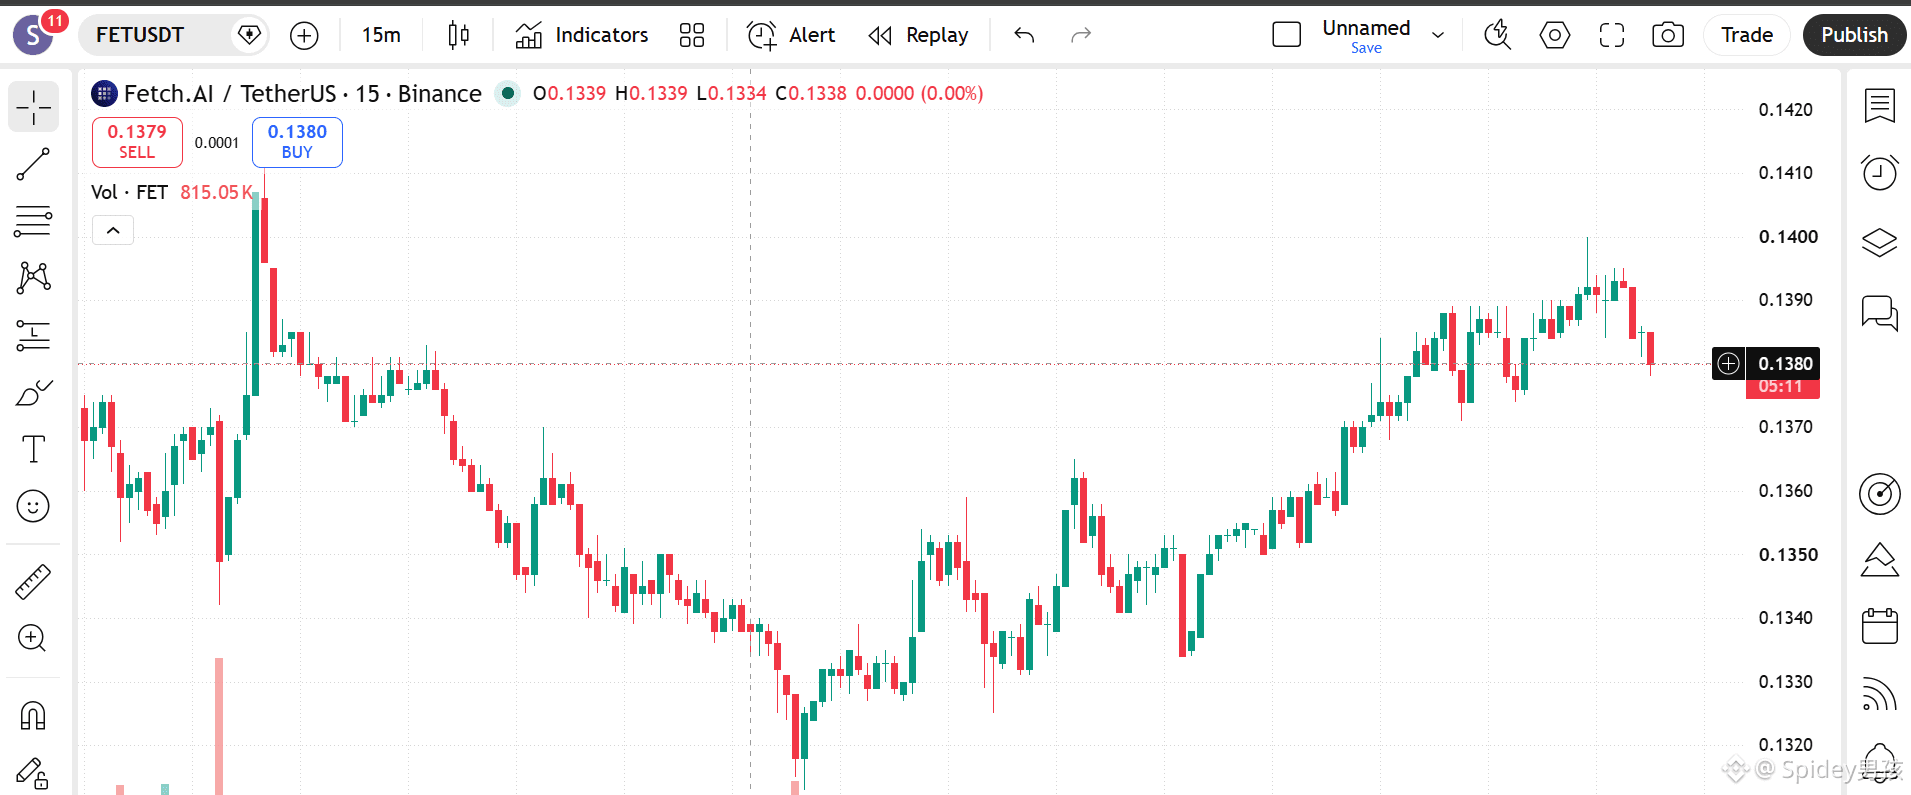Click the 0.1400 price axis label
The image size is (1911, 795).
(x=1788, y=237)
